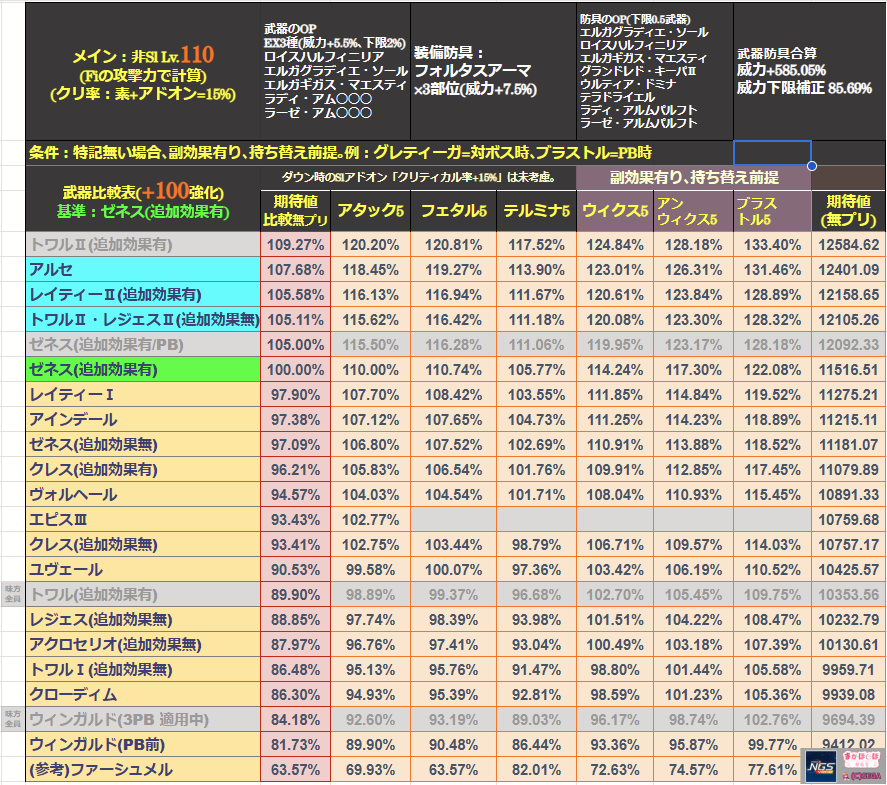The height and width of the screenshot is (785, 887).
Task: Select the 109.27% value for トワルⅡ
Action: (x=296, y=244)
